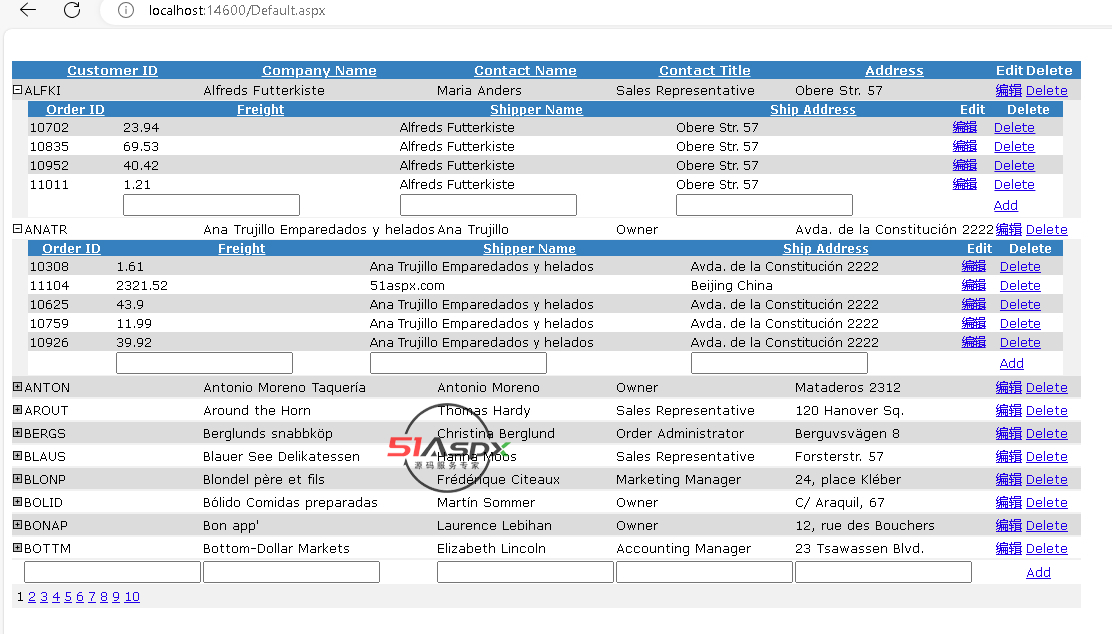Jump to page 10 in pager
This screenshot has height=634, width=1112.
coord(131,597)
